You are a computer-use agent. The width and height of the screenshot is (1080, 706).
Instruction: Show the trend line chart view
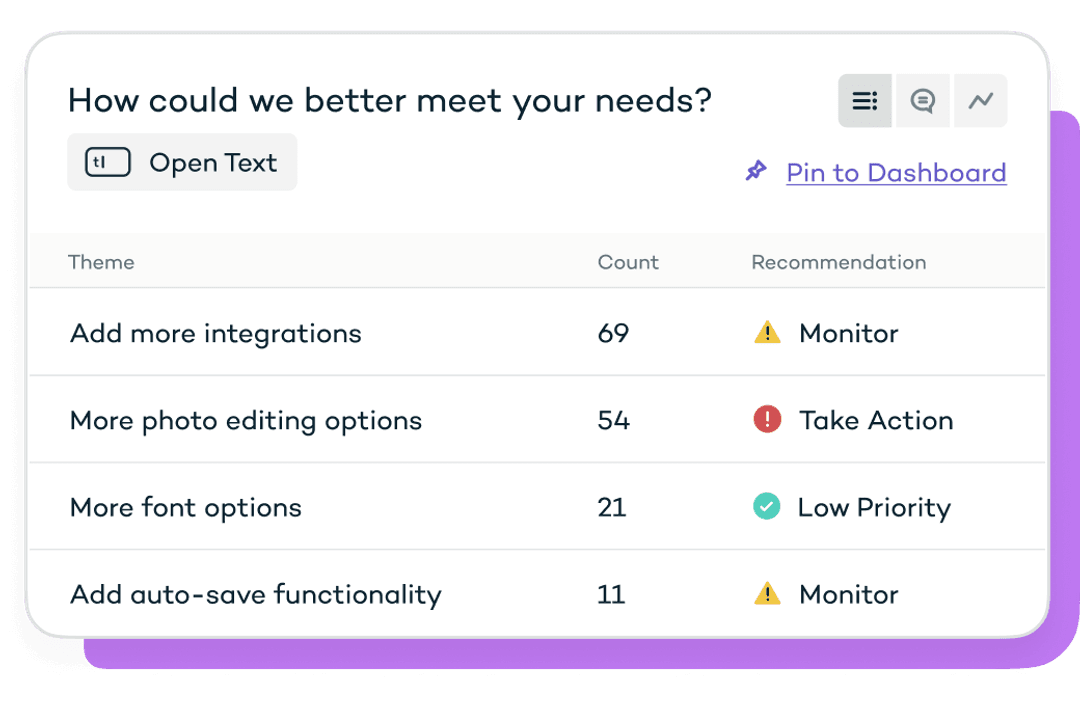981,101
